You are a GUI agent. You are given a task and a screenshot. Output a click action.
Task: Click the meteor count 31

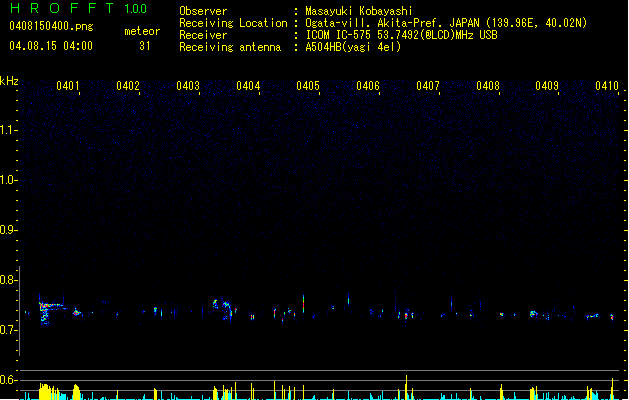click(x=145, y=46)
